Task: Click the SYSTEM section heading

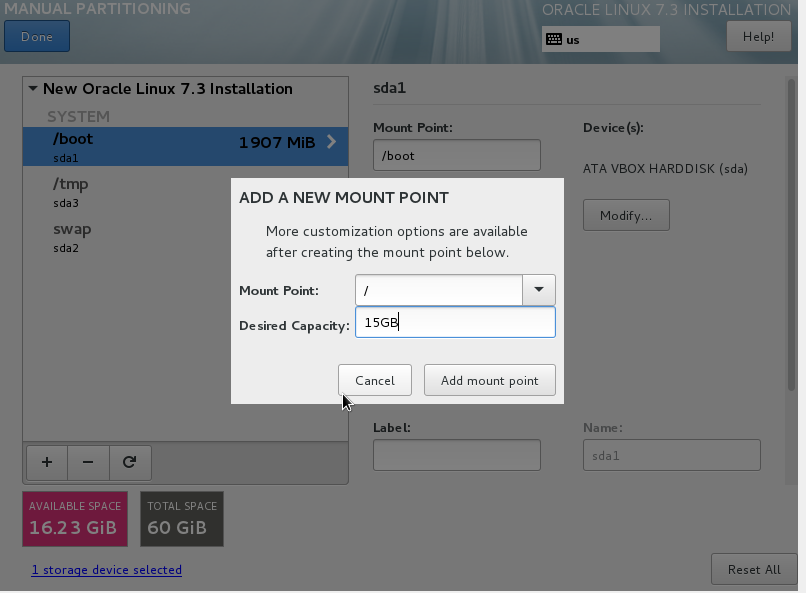Action: (x=79, y=117)
